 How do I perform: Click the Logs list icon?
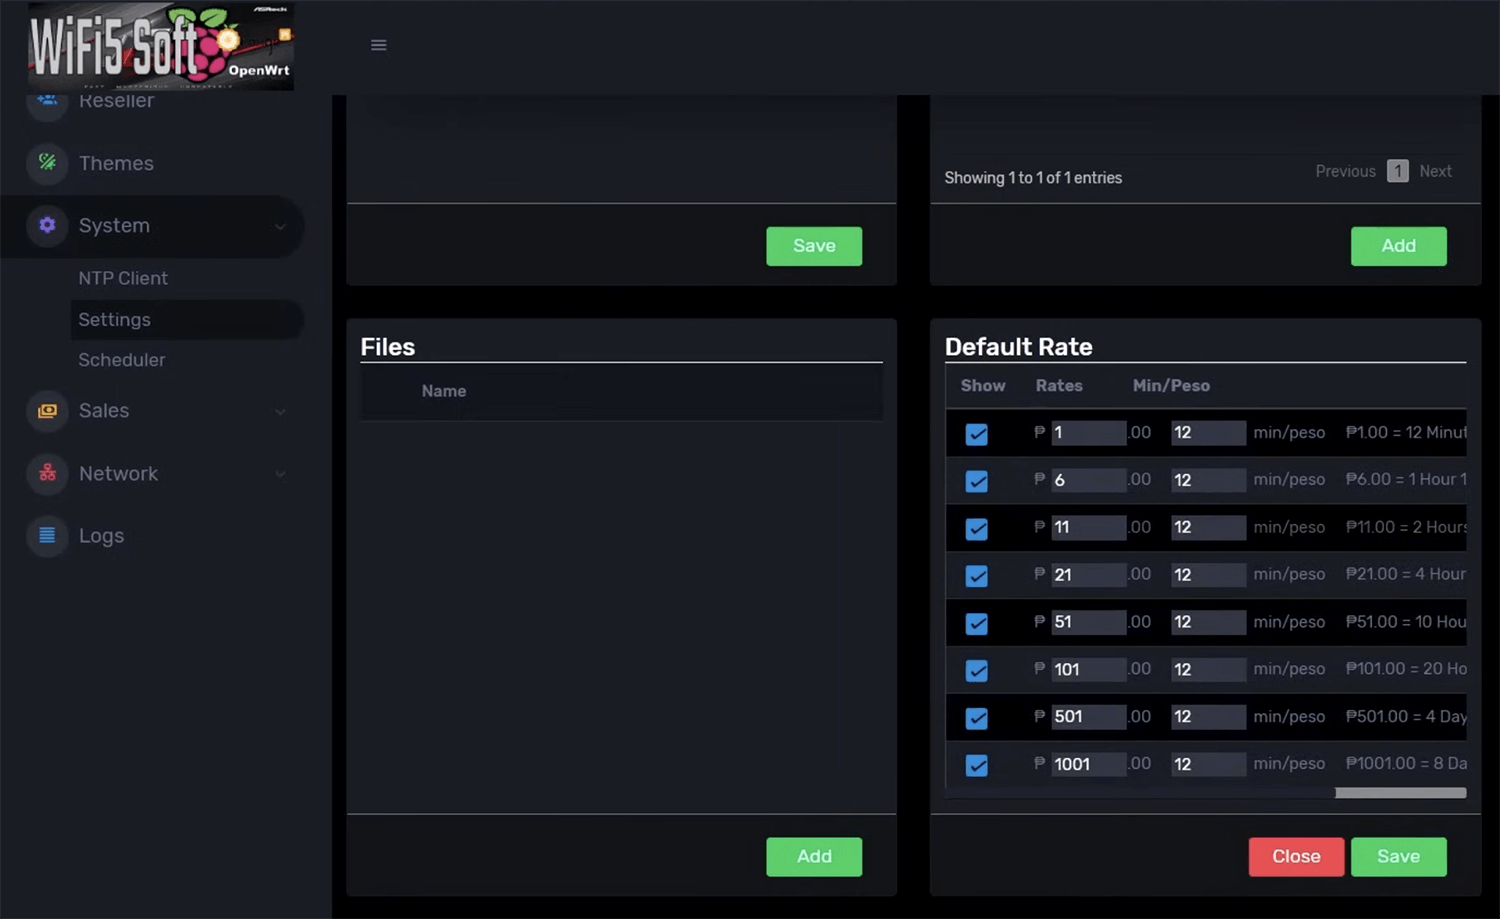point(47,535)
